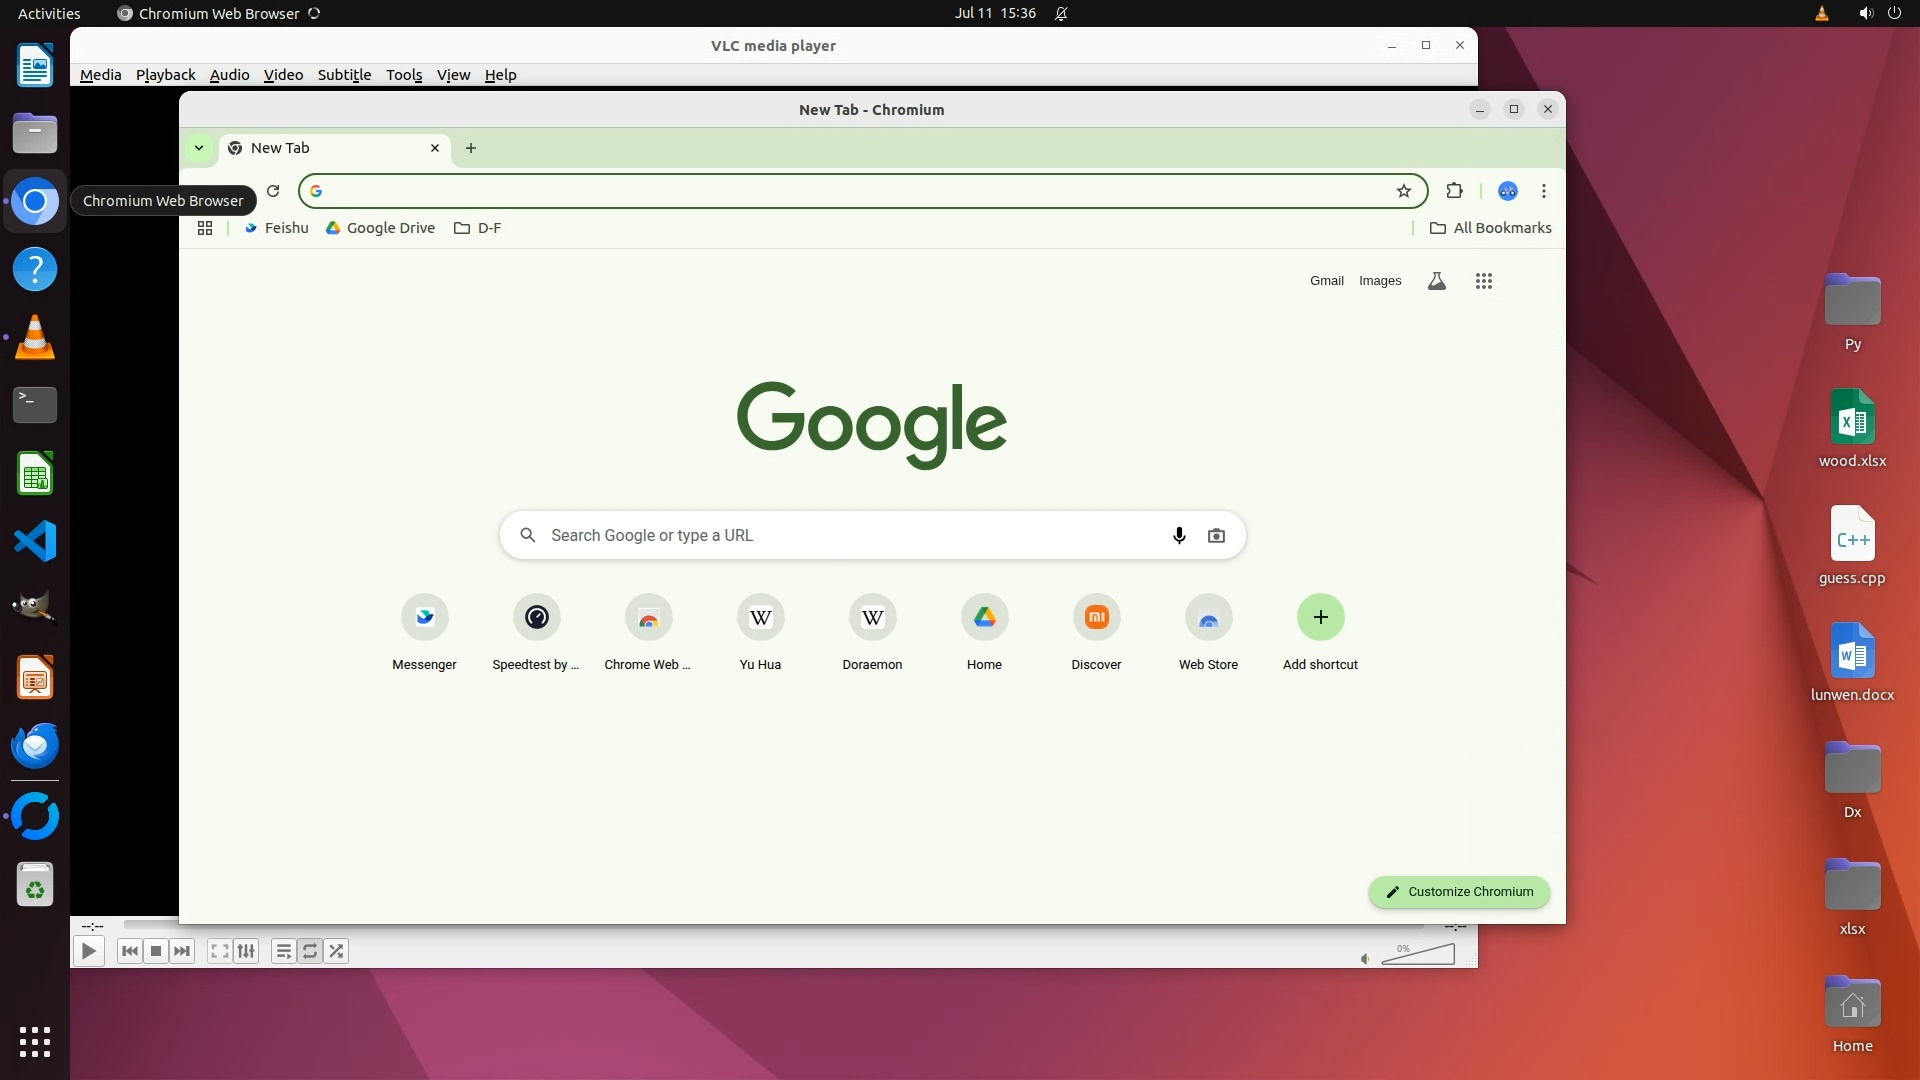Image resolution: width=1920 pixels, height=1080 pixels.
Task: Open the Google apps grid icon
Action: [1484, 281]
